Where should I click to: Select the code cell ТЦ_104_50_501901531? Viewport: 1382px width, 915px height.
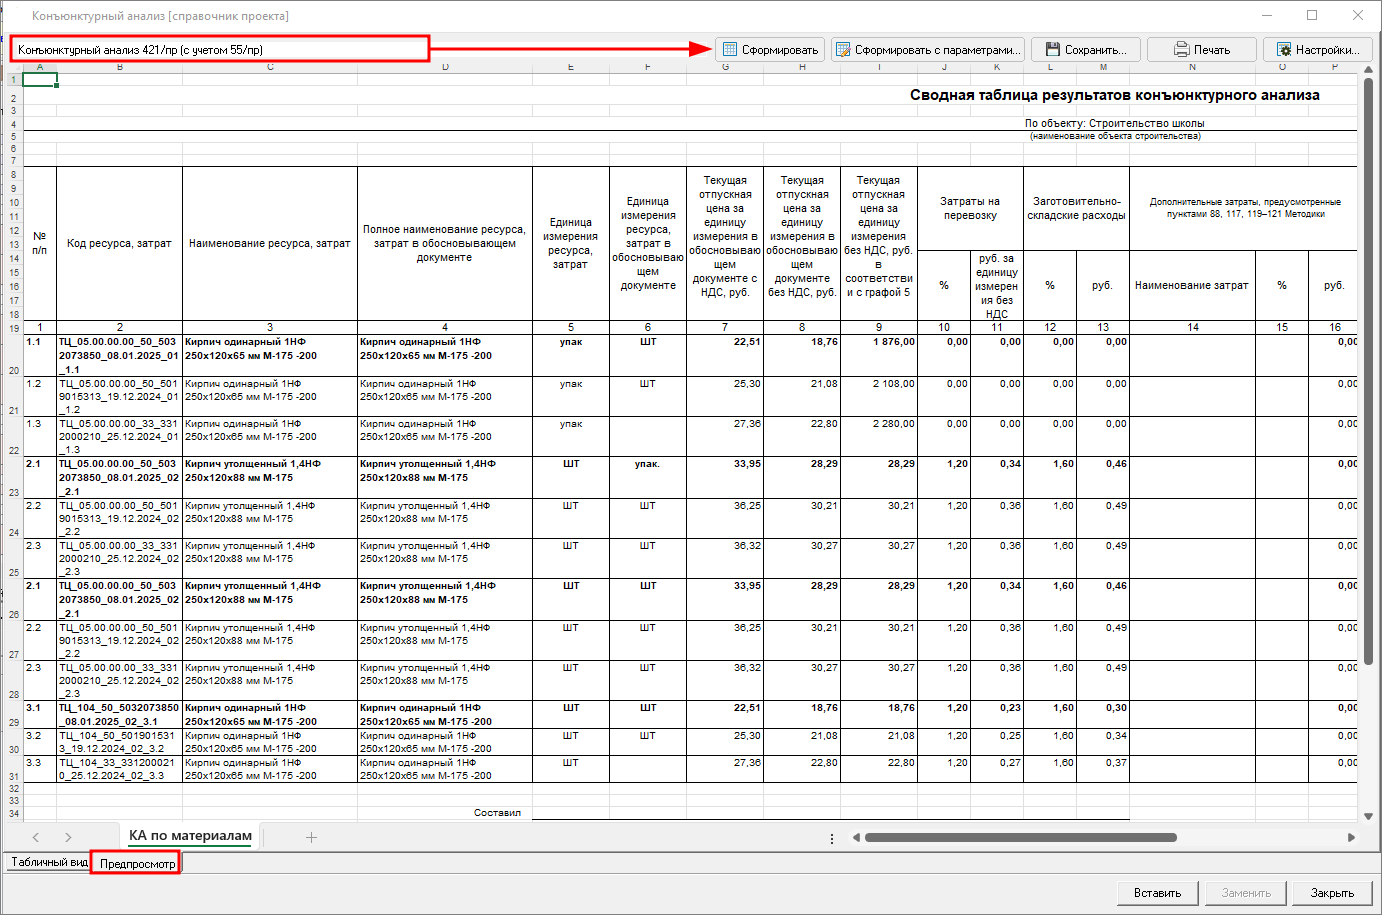coord(119,742)
